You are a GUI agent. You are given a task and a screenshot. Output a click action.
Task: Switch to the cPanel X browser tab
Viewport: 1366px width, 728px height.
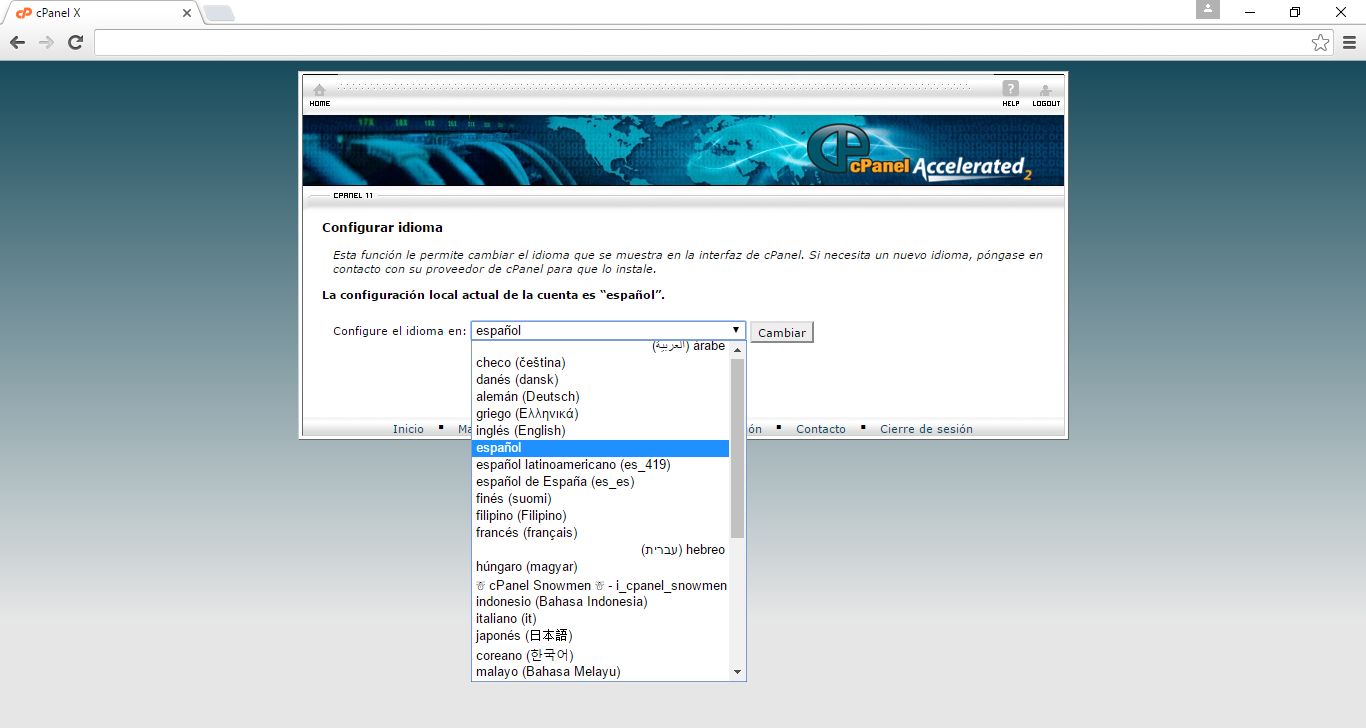point(100,13)
